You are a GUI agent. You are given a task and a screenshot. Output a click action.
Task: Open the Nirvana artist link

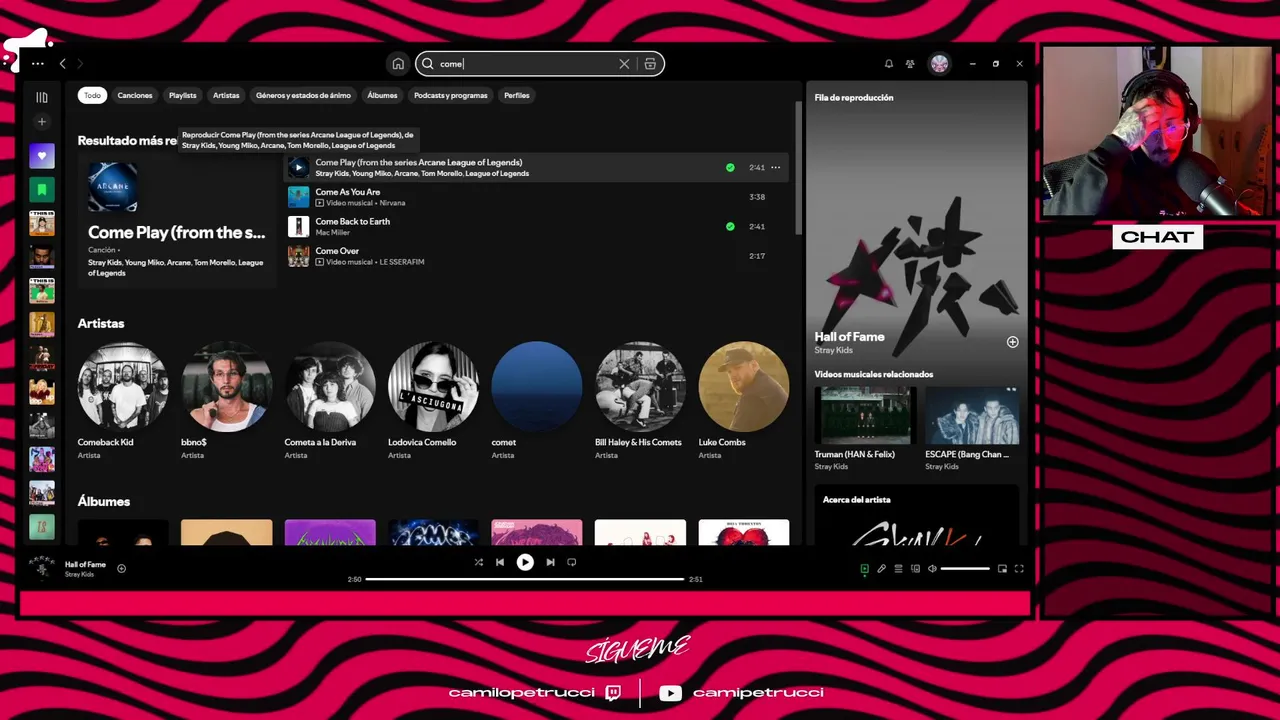[392, 203]
